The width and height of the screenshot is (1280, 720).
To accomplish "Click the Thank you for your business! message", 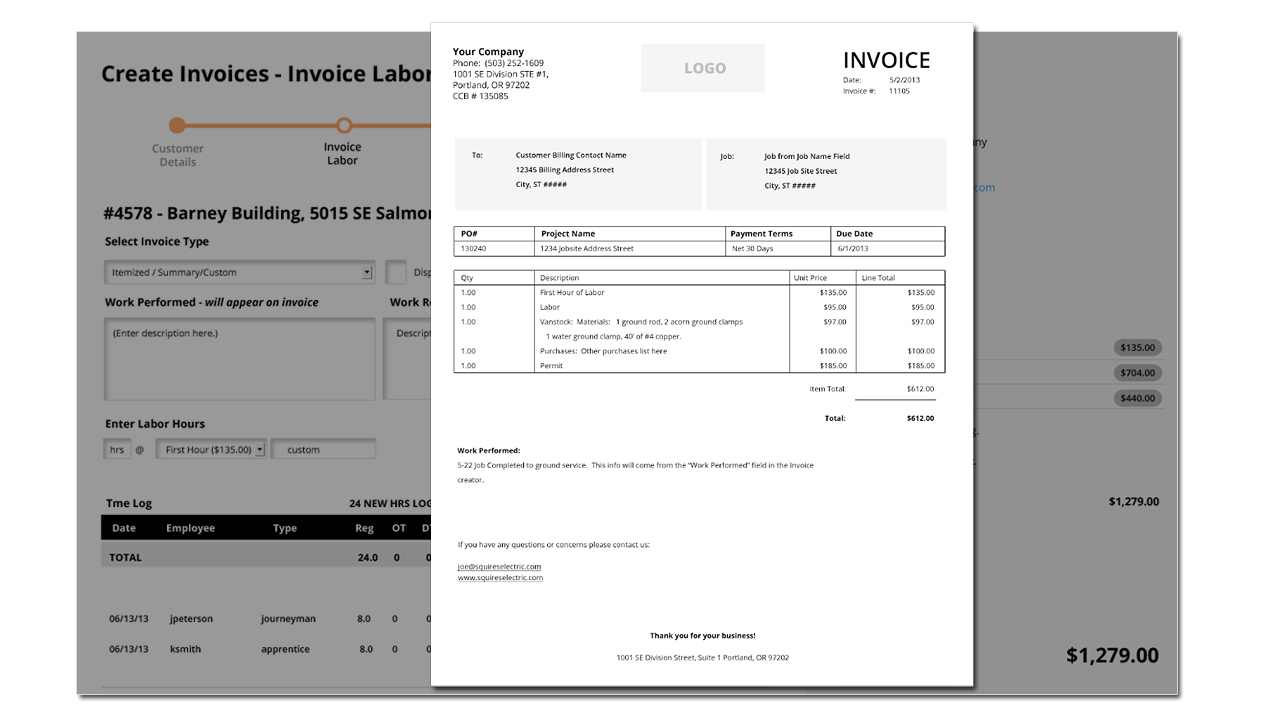I will point(702,636).
